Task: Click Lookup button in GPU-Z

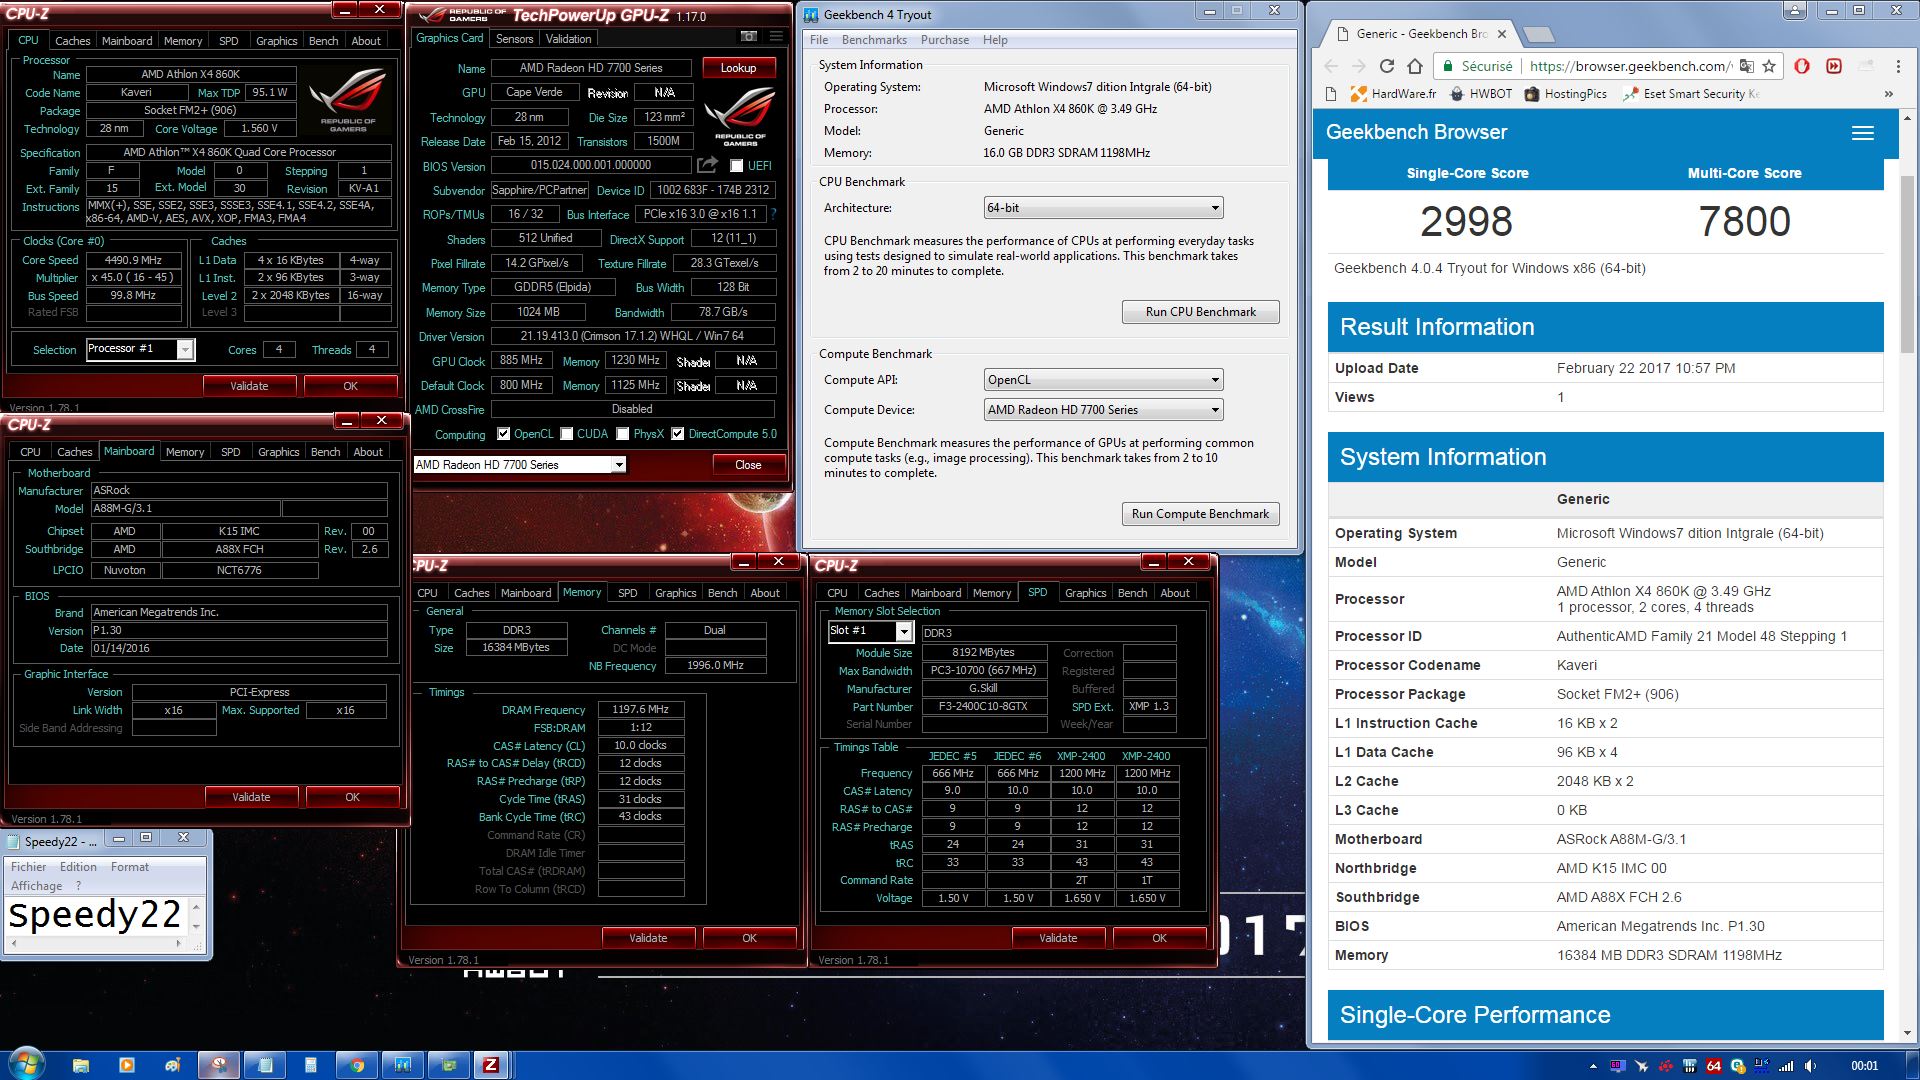Action: point(738,68)
